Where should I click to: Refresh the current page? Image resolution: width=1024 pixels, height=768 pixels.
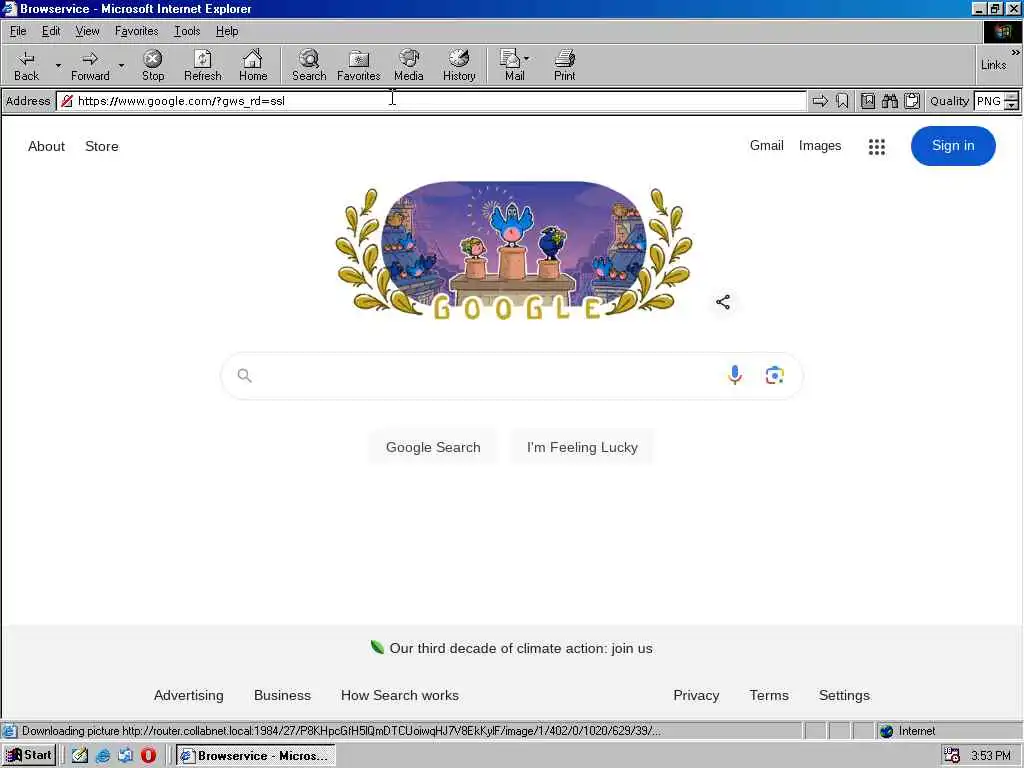[202, 65]
